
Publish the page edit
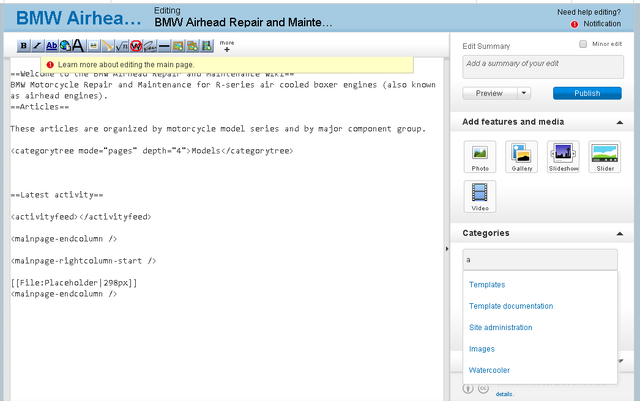click(x=587, y=93)
